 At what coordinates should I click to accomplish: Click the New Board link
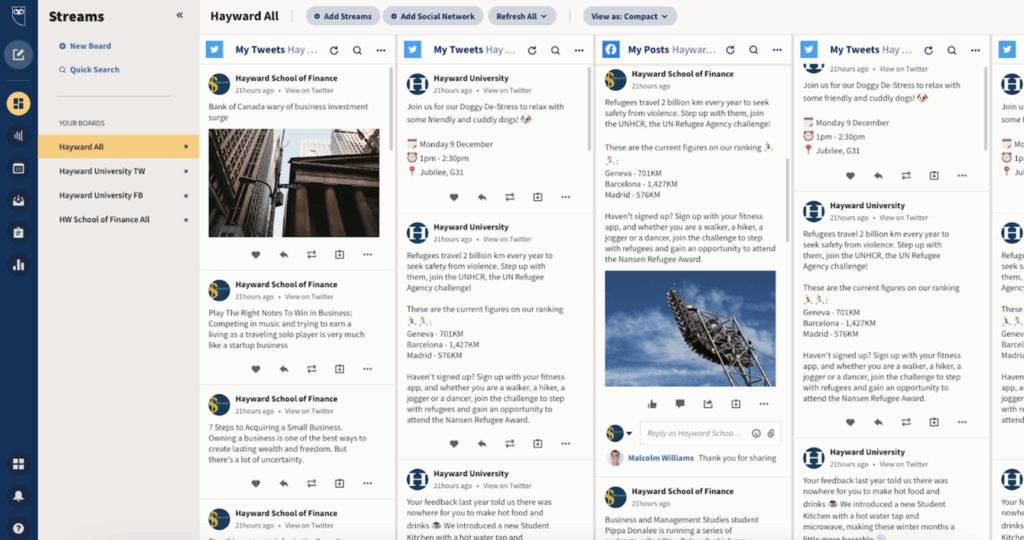(90, 46)
